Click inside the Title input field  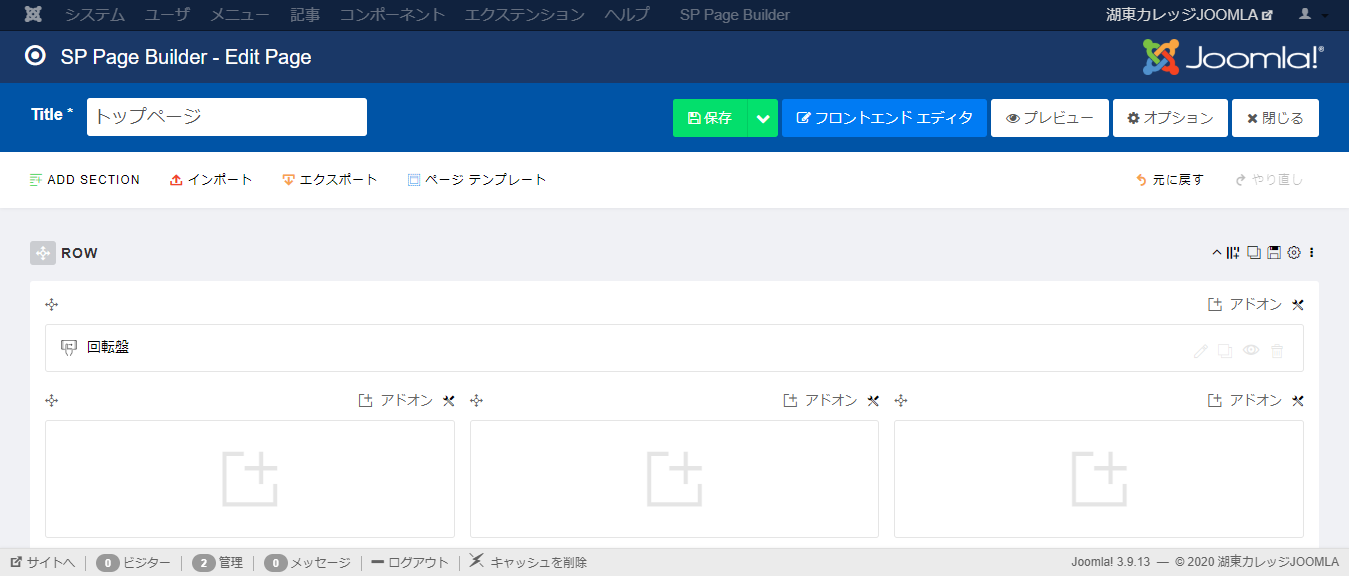(226, 116)
